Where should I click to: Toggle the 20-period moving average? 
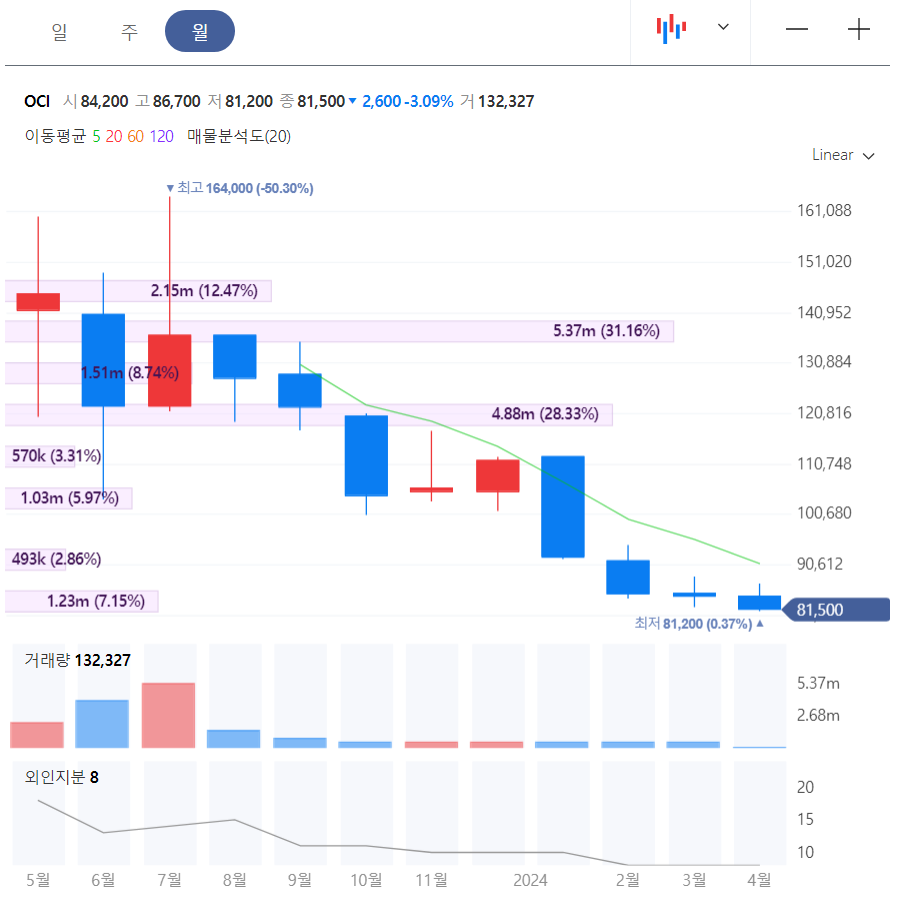(x=114, y=136)
